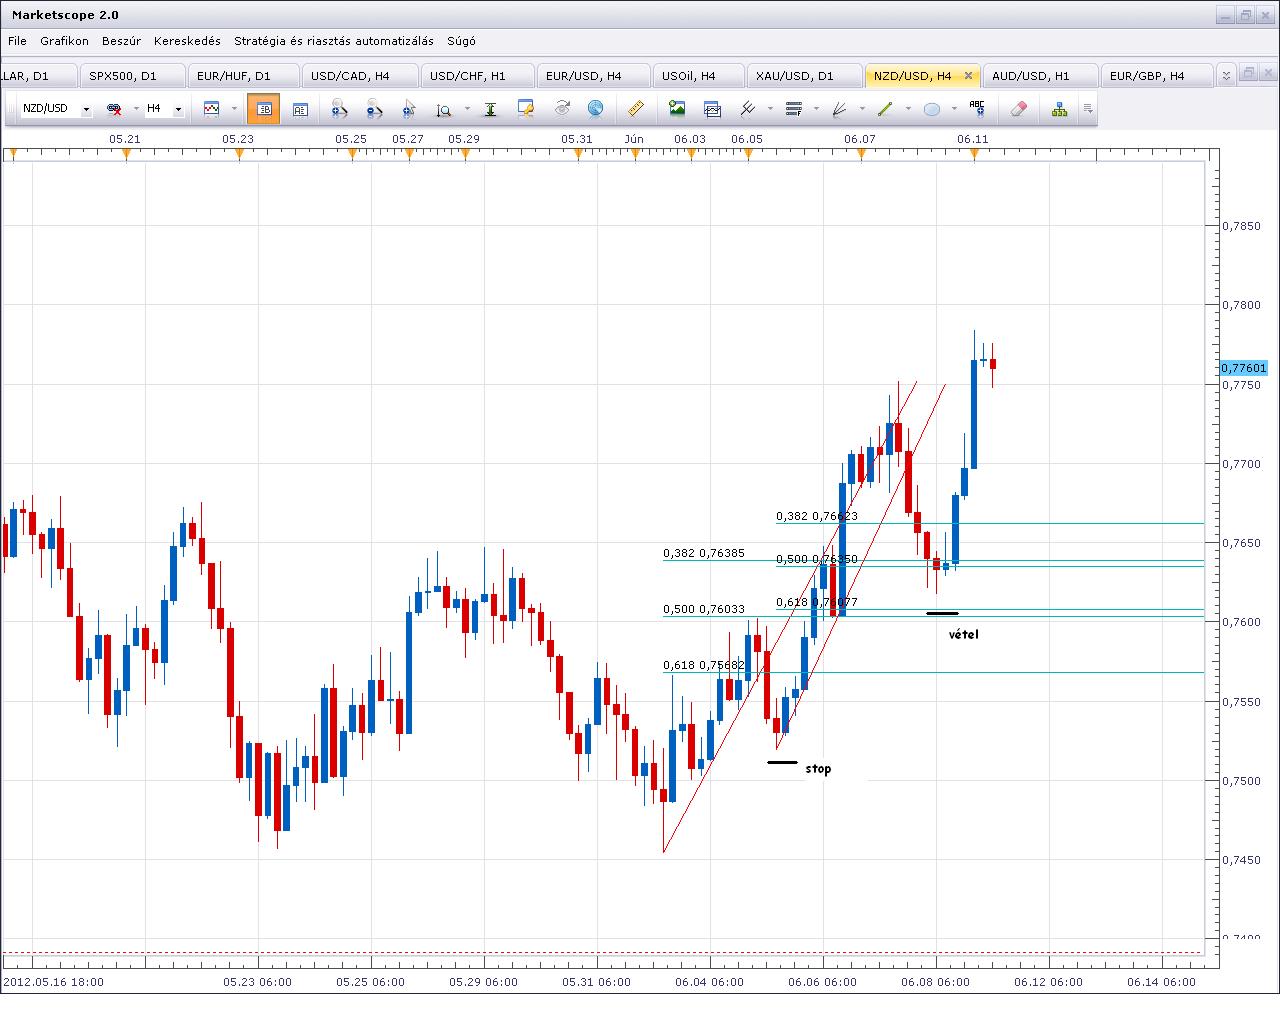
Task: Click the 0,618 0,75682 Fibonacci label
Action: [704, 665]
